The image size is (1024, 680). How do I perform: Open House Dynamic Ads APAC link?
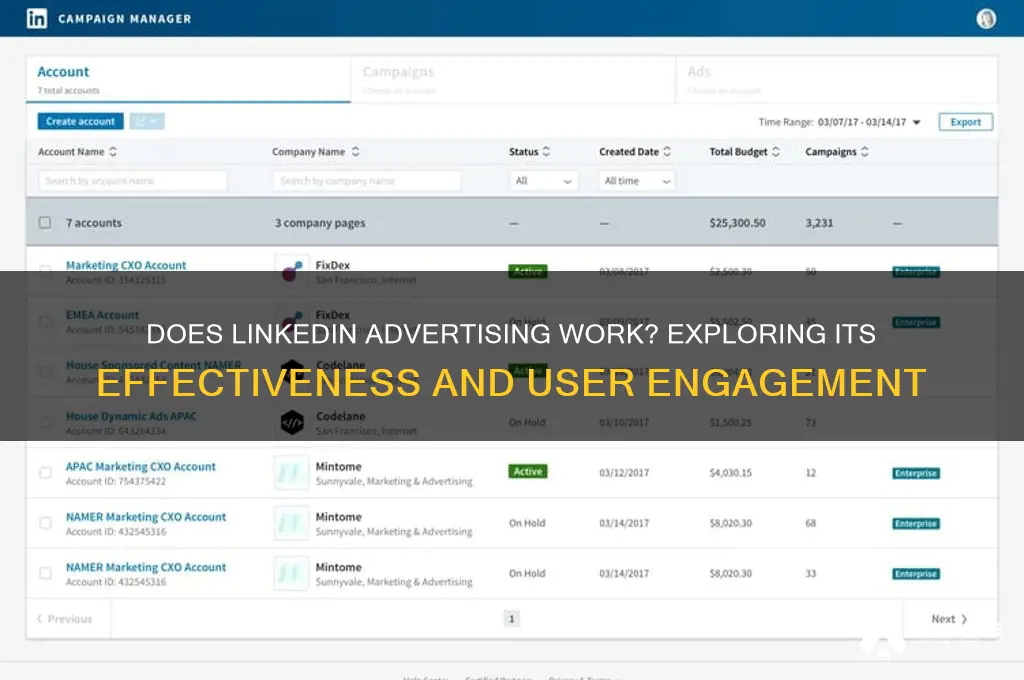pyautogui.click(x=131, y=416)
